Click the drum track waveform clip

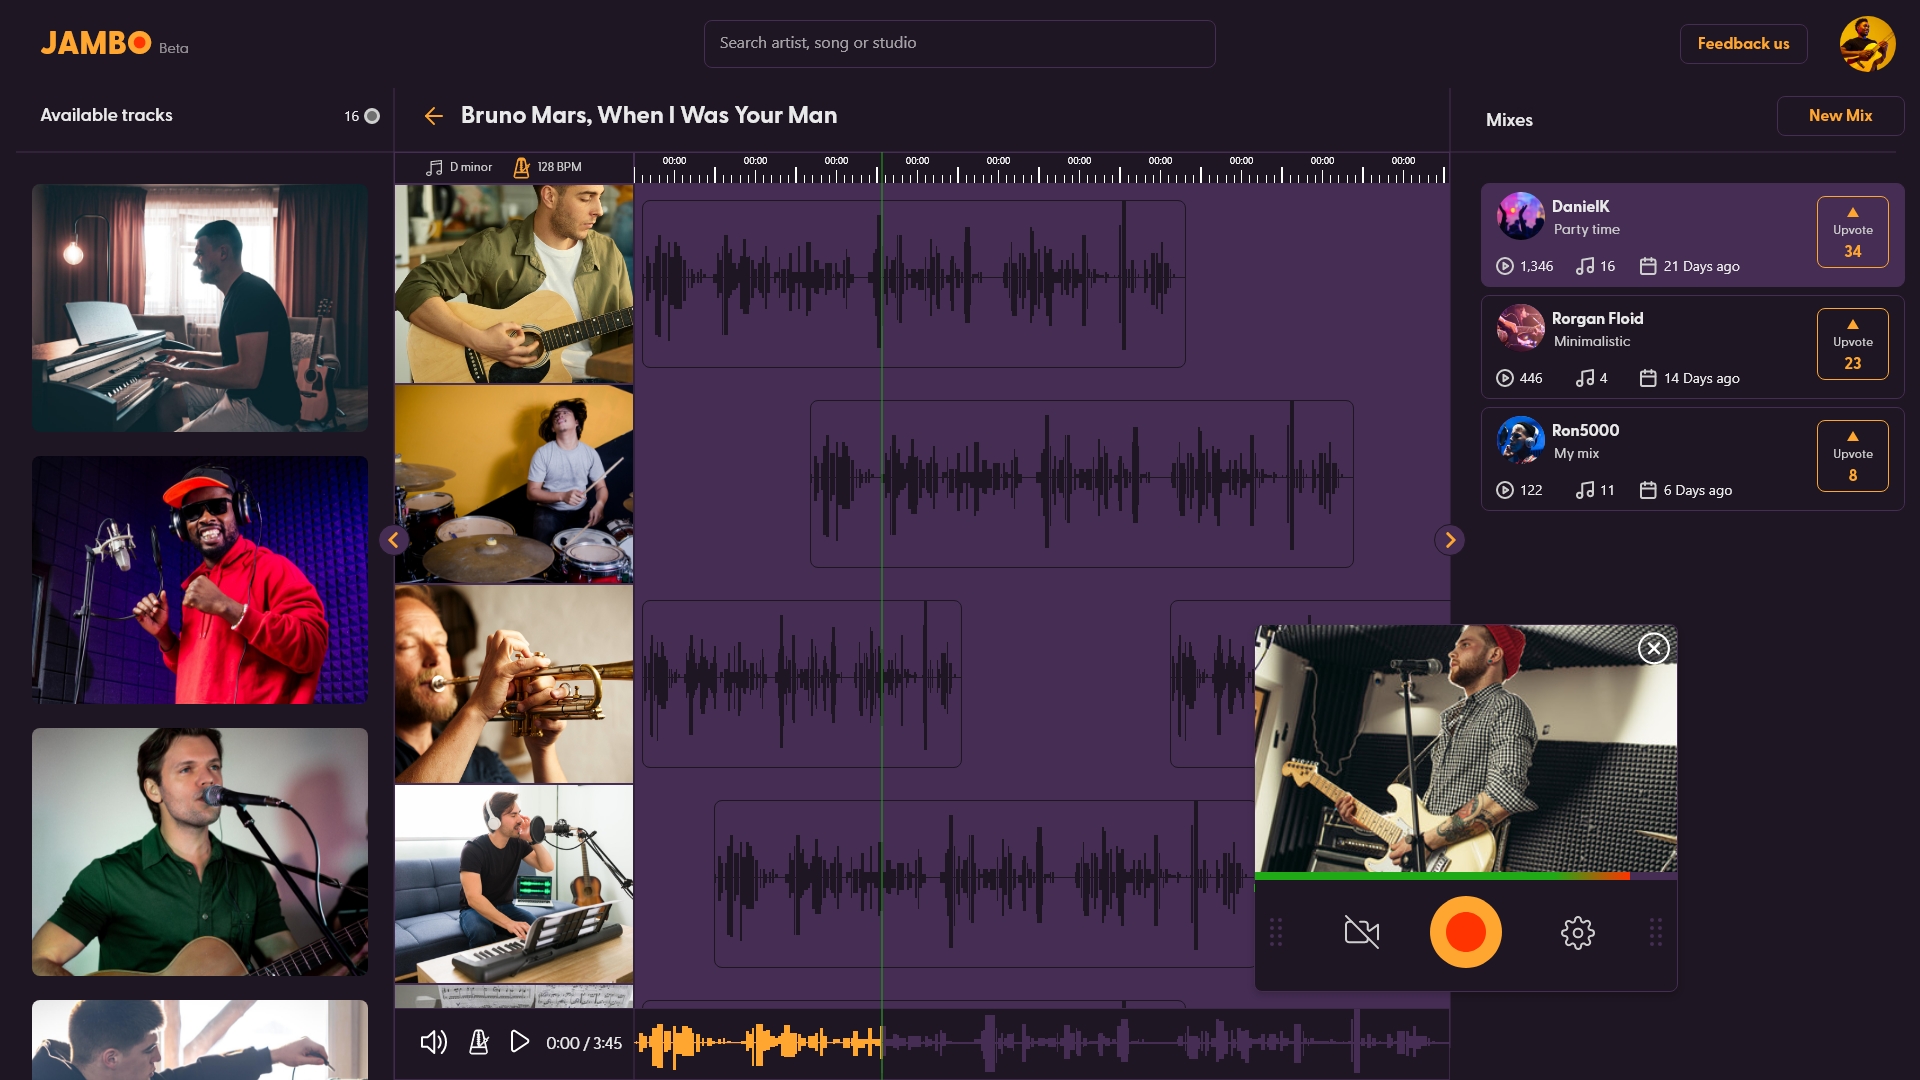click(1081, 484)
